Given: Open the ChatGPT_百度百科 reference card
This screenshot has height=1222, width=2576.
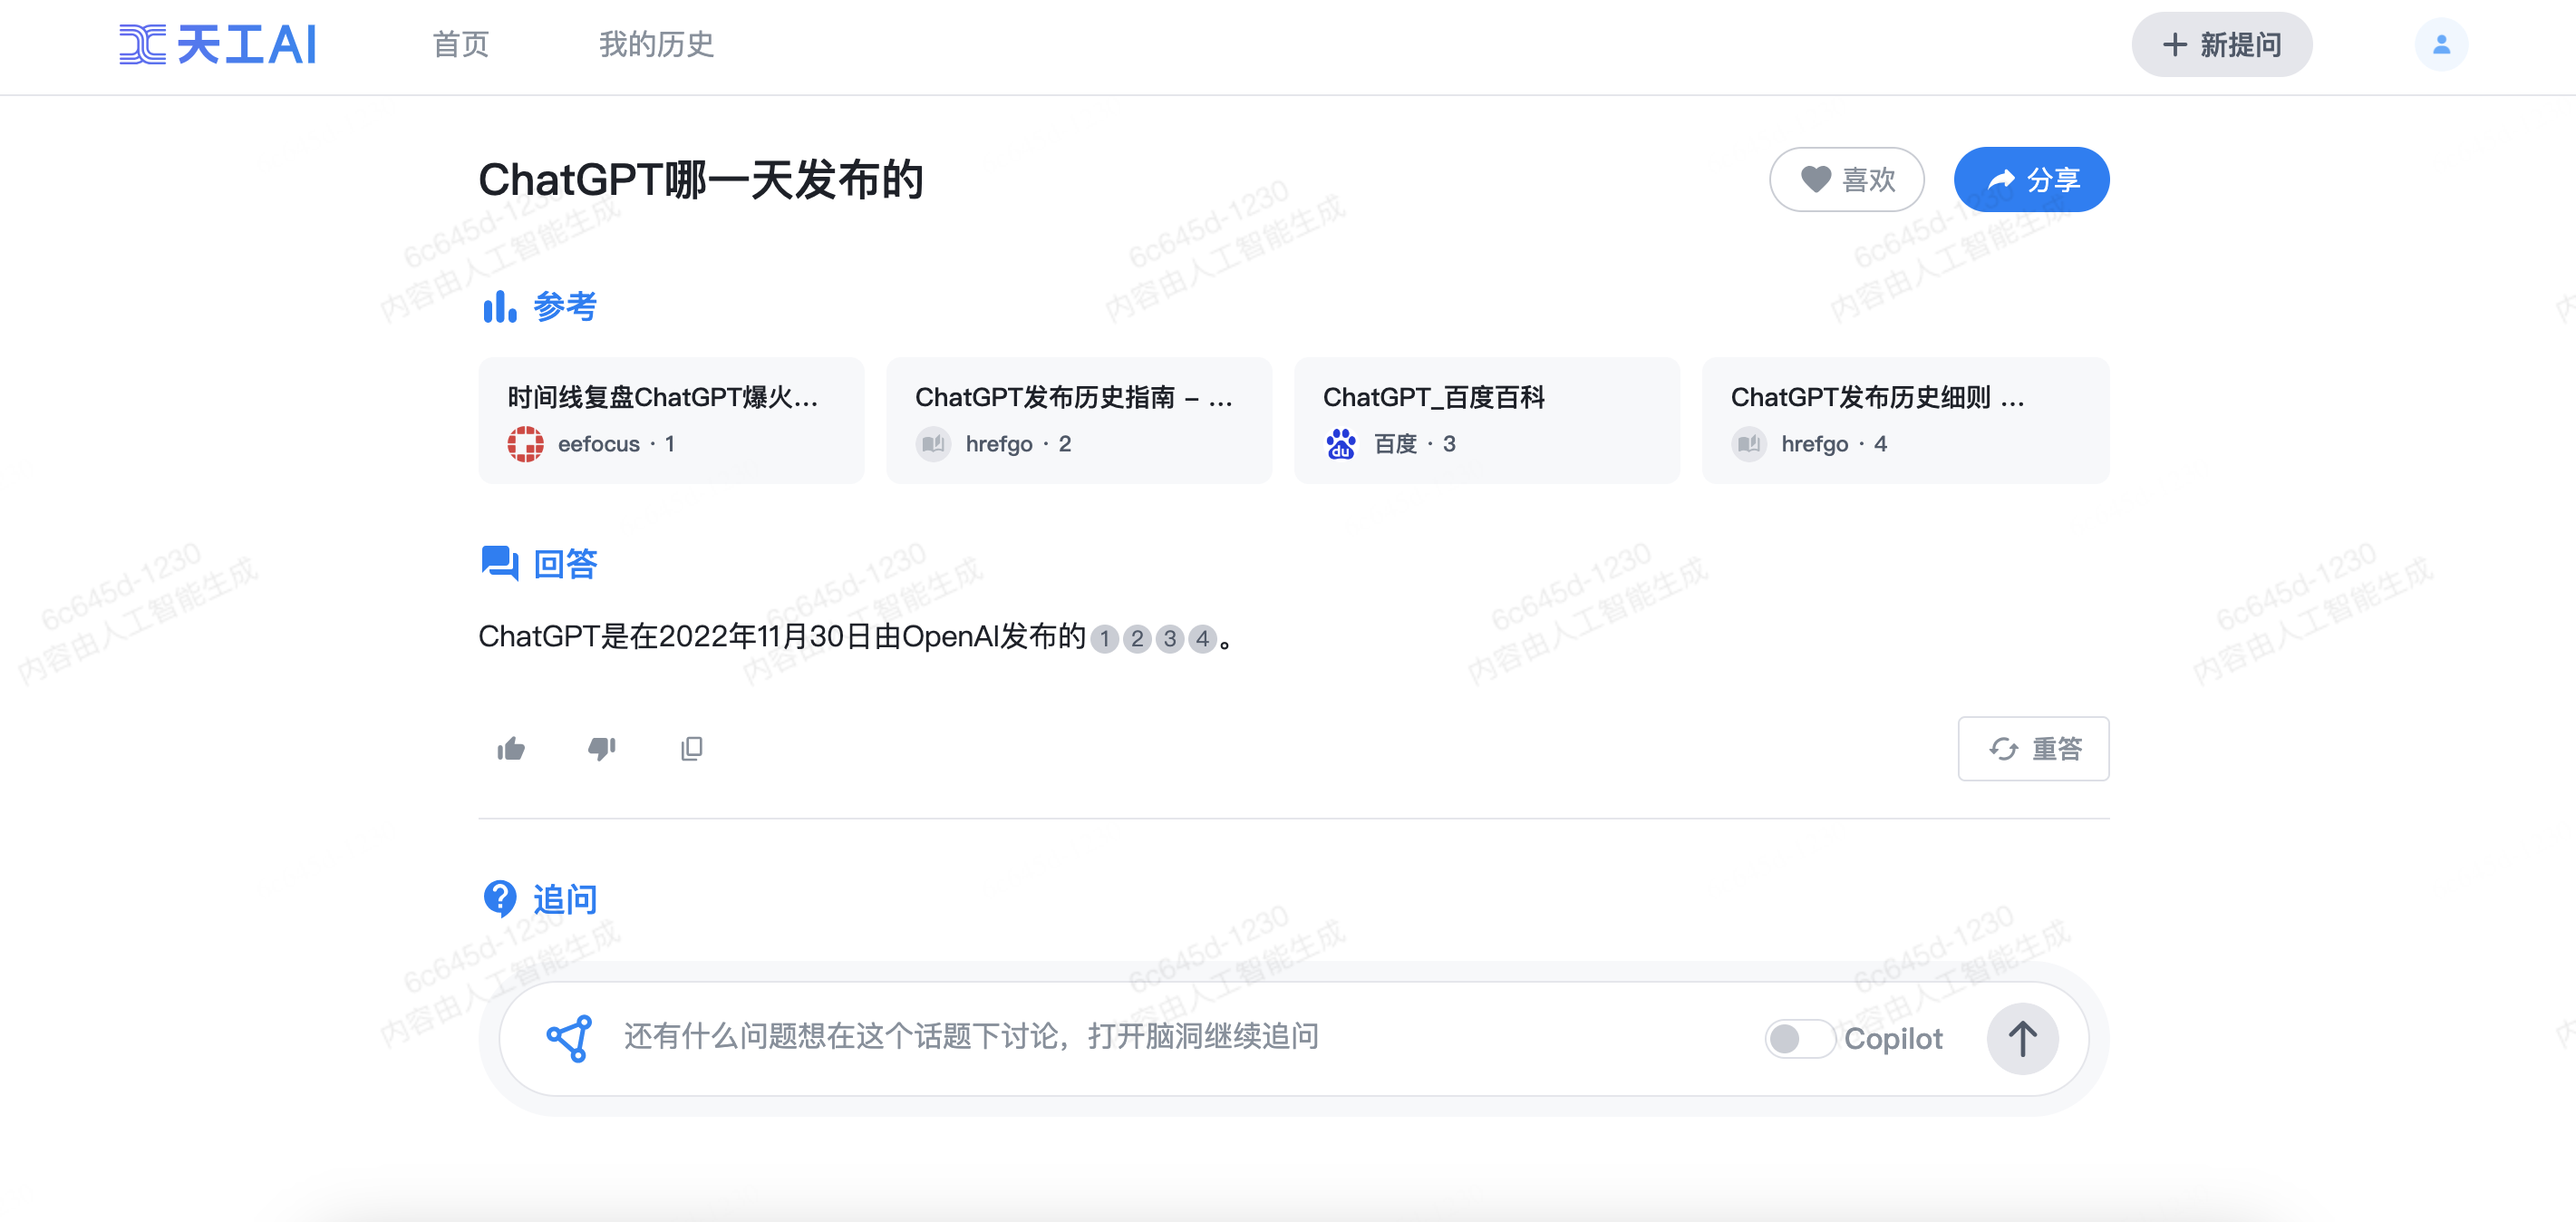Looking at the screenshot, I should click(1486, 420).
